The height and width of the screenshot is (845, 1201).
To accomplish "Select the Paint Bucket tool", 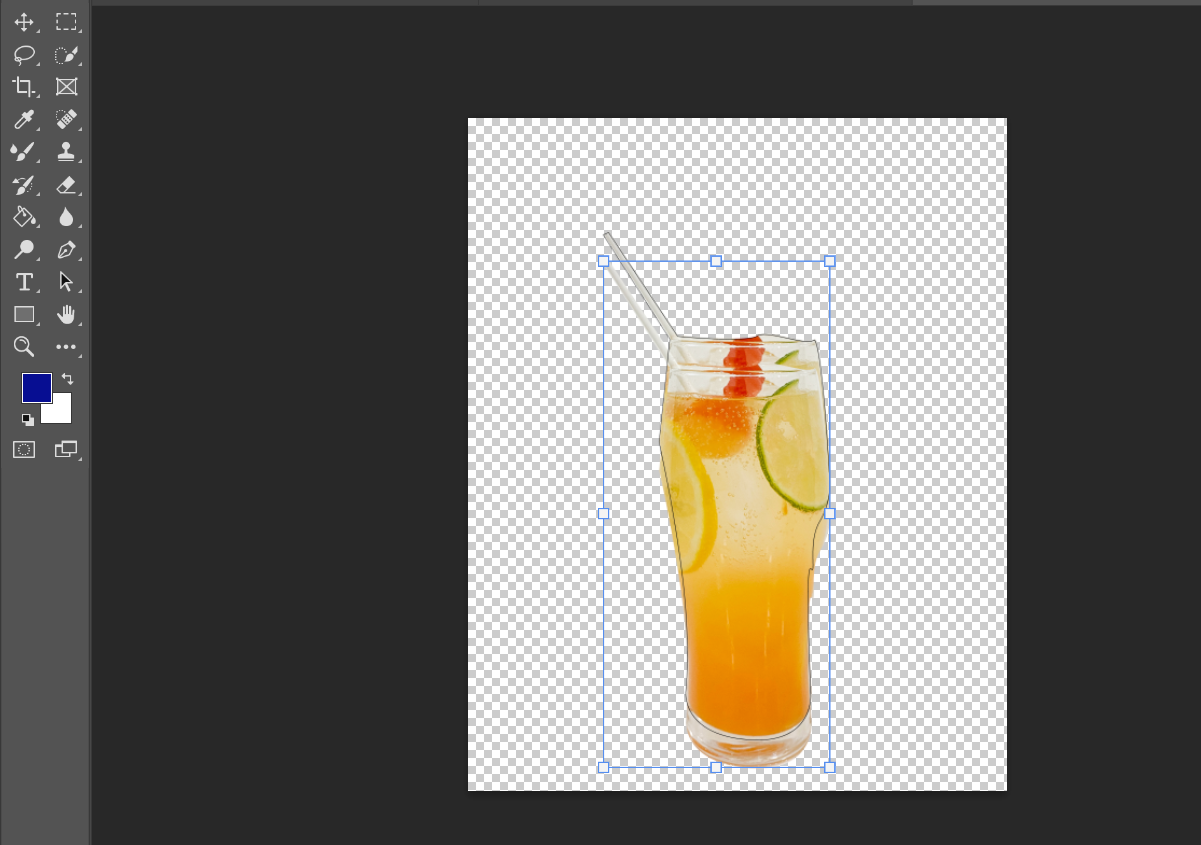I will [24, 217].
